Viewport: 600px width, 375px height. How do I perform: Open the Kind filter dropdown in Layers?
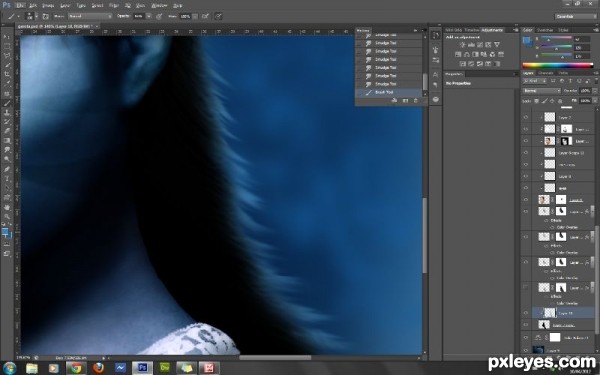coord(535,81)
